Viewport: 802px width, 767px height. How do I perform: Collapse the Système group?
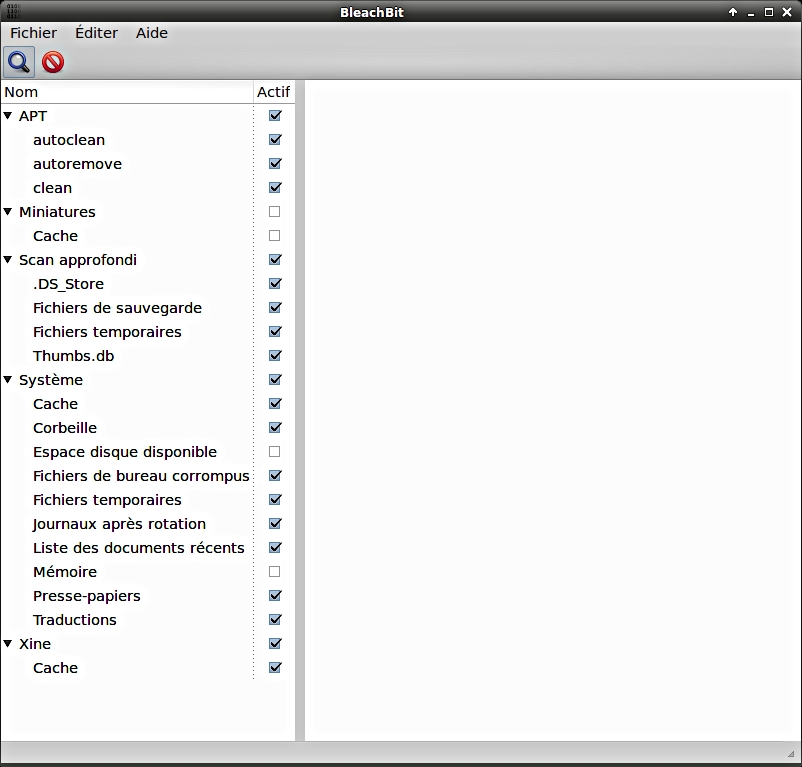pyautogui.click(x=8, y=379)
